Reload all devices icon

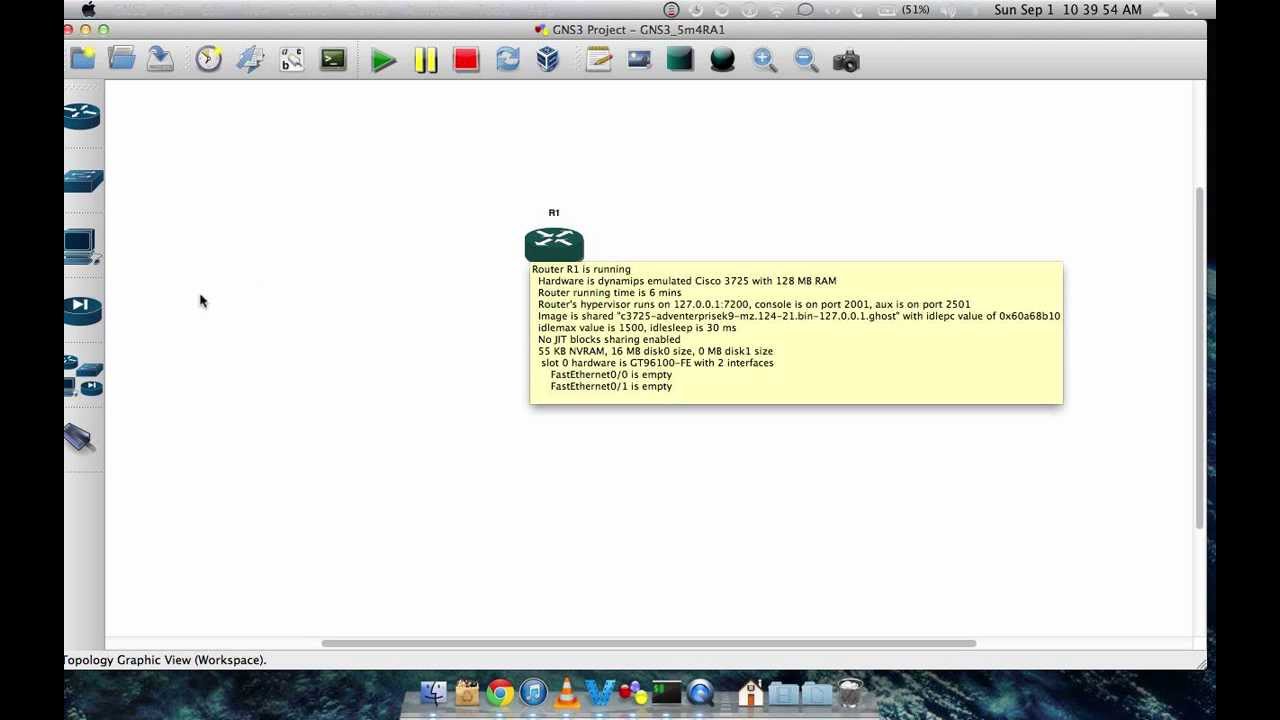tap(508, 60)
